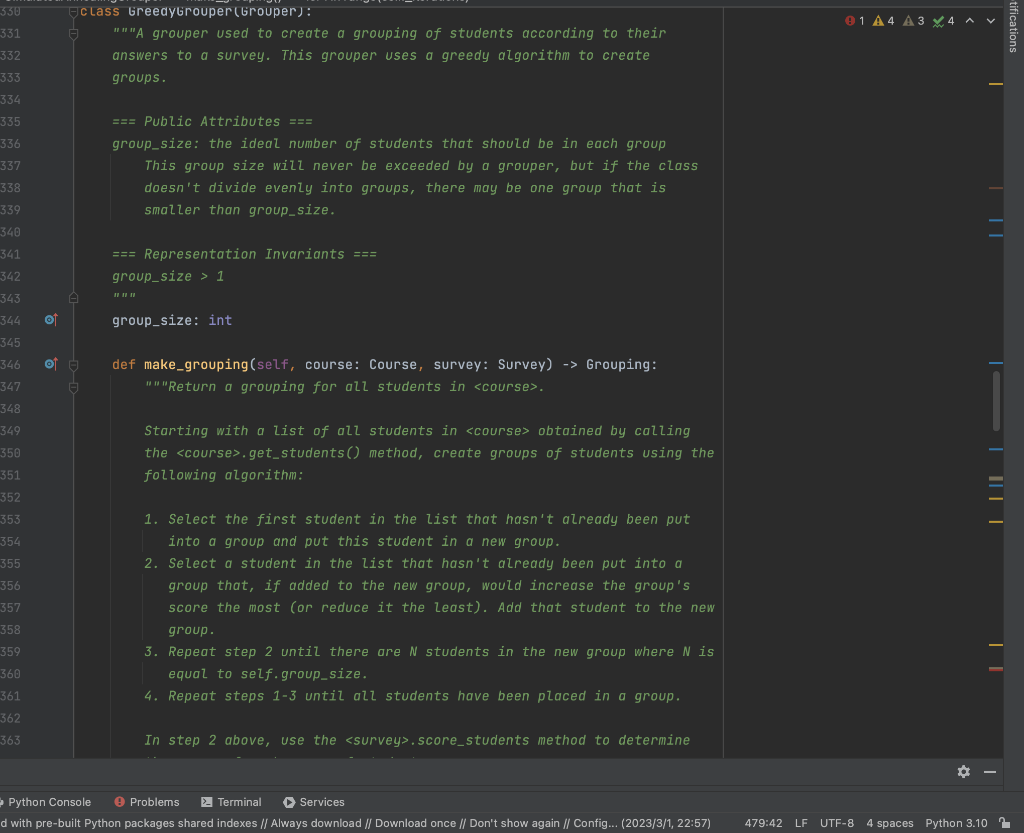Click the weak warnings count icon showing 3
Screen dimensions: 1024x833
coord(913,21)
